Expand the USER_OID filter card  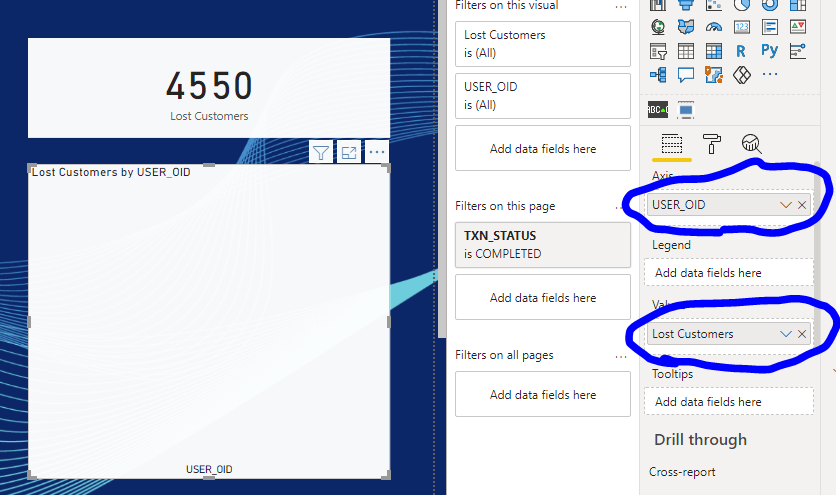pyautogui.click(x=543, y=96)
